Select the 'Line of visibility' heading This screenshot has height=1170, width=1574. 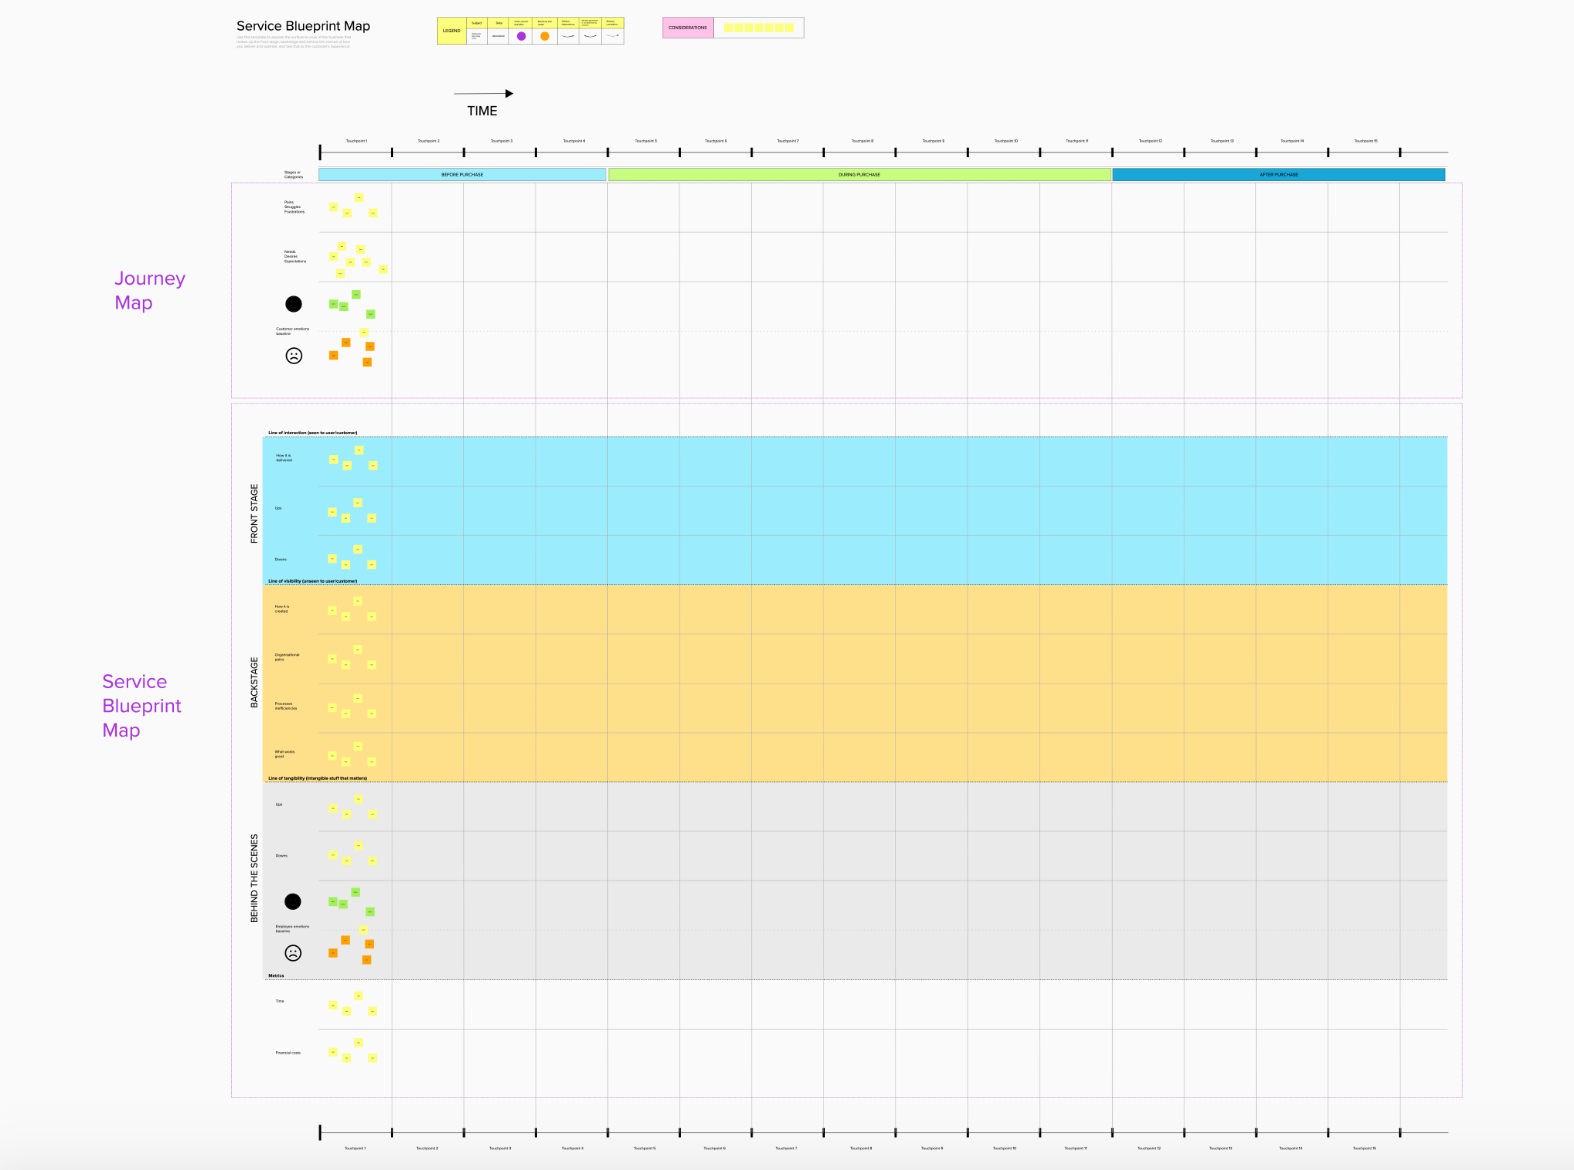click(312, 581)
